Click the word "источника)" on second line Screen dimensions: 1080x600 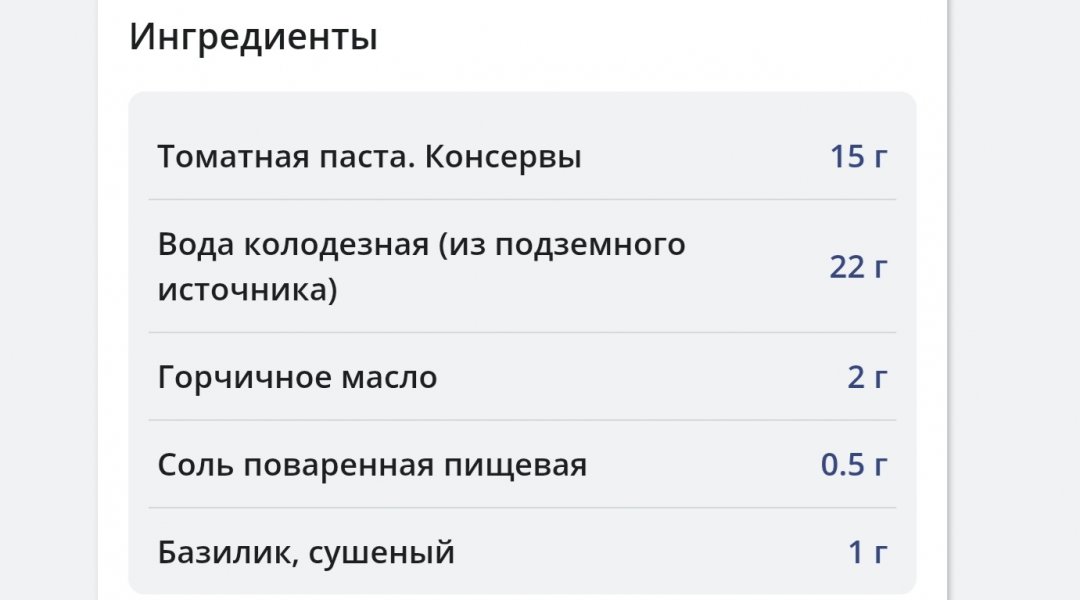click(247, 290)
